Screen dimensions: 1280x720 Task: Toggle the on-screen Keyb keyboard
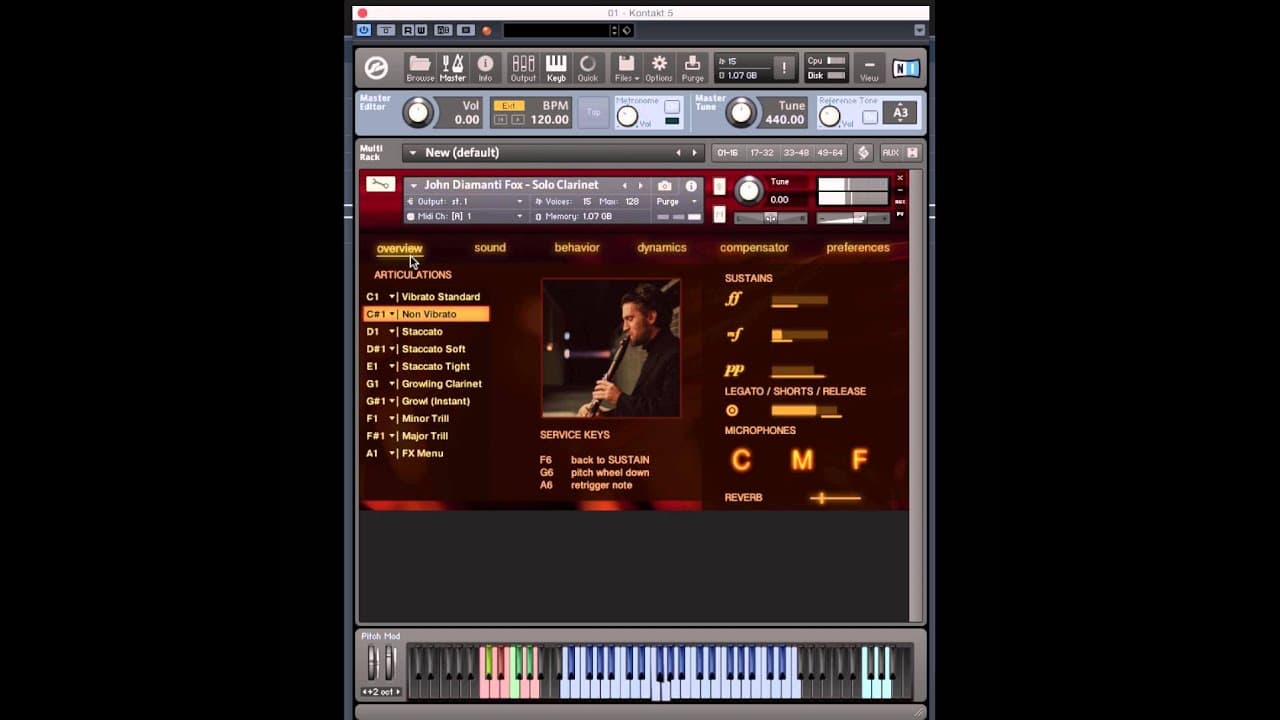556,68
